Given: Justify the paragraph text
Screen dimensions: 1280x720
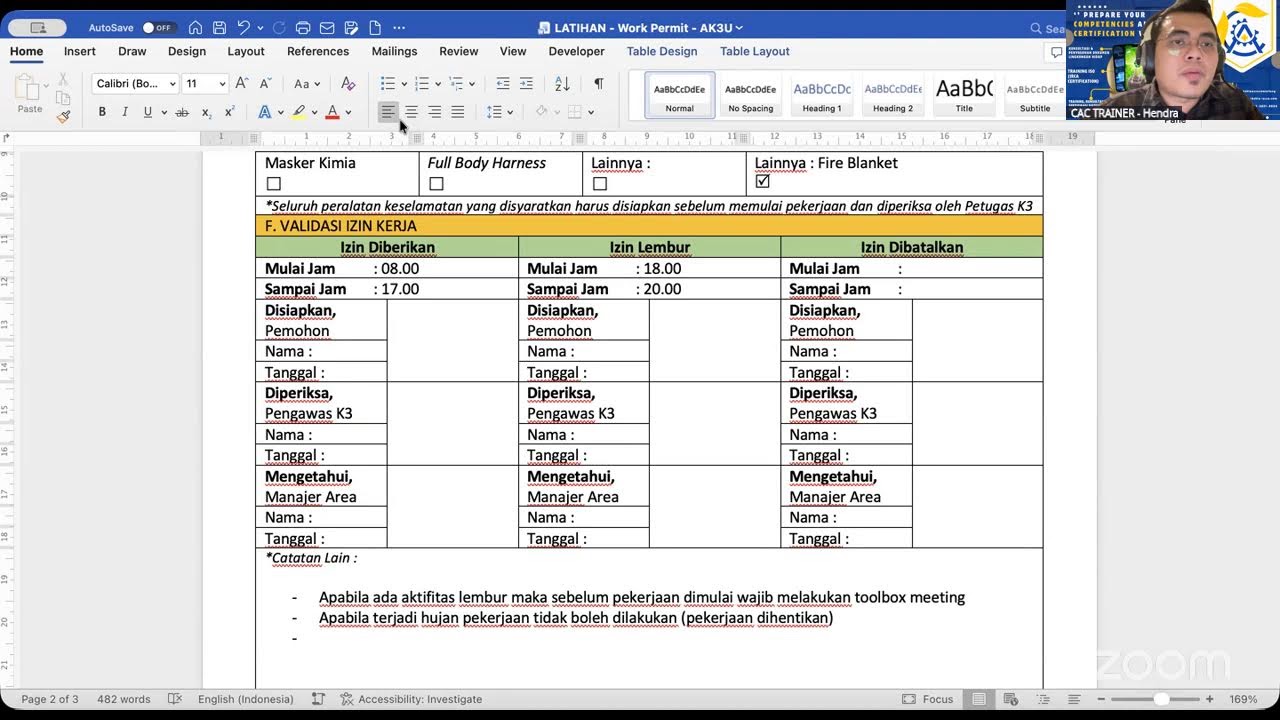Looking at the screenshot, I should click(457, 112).
